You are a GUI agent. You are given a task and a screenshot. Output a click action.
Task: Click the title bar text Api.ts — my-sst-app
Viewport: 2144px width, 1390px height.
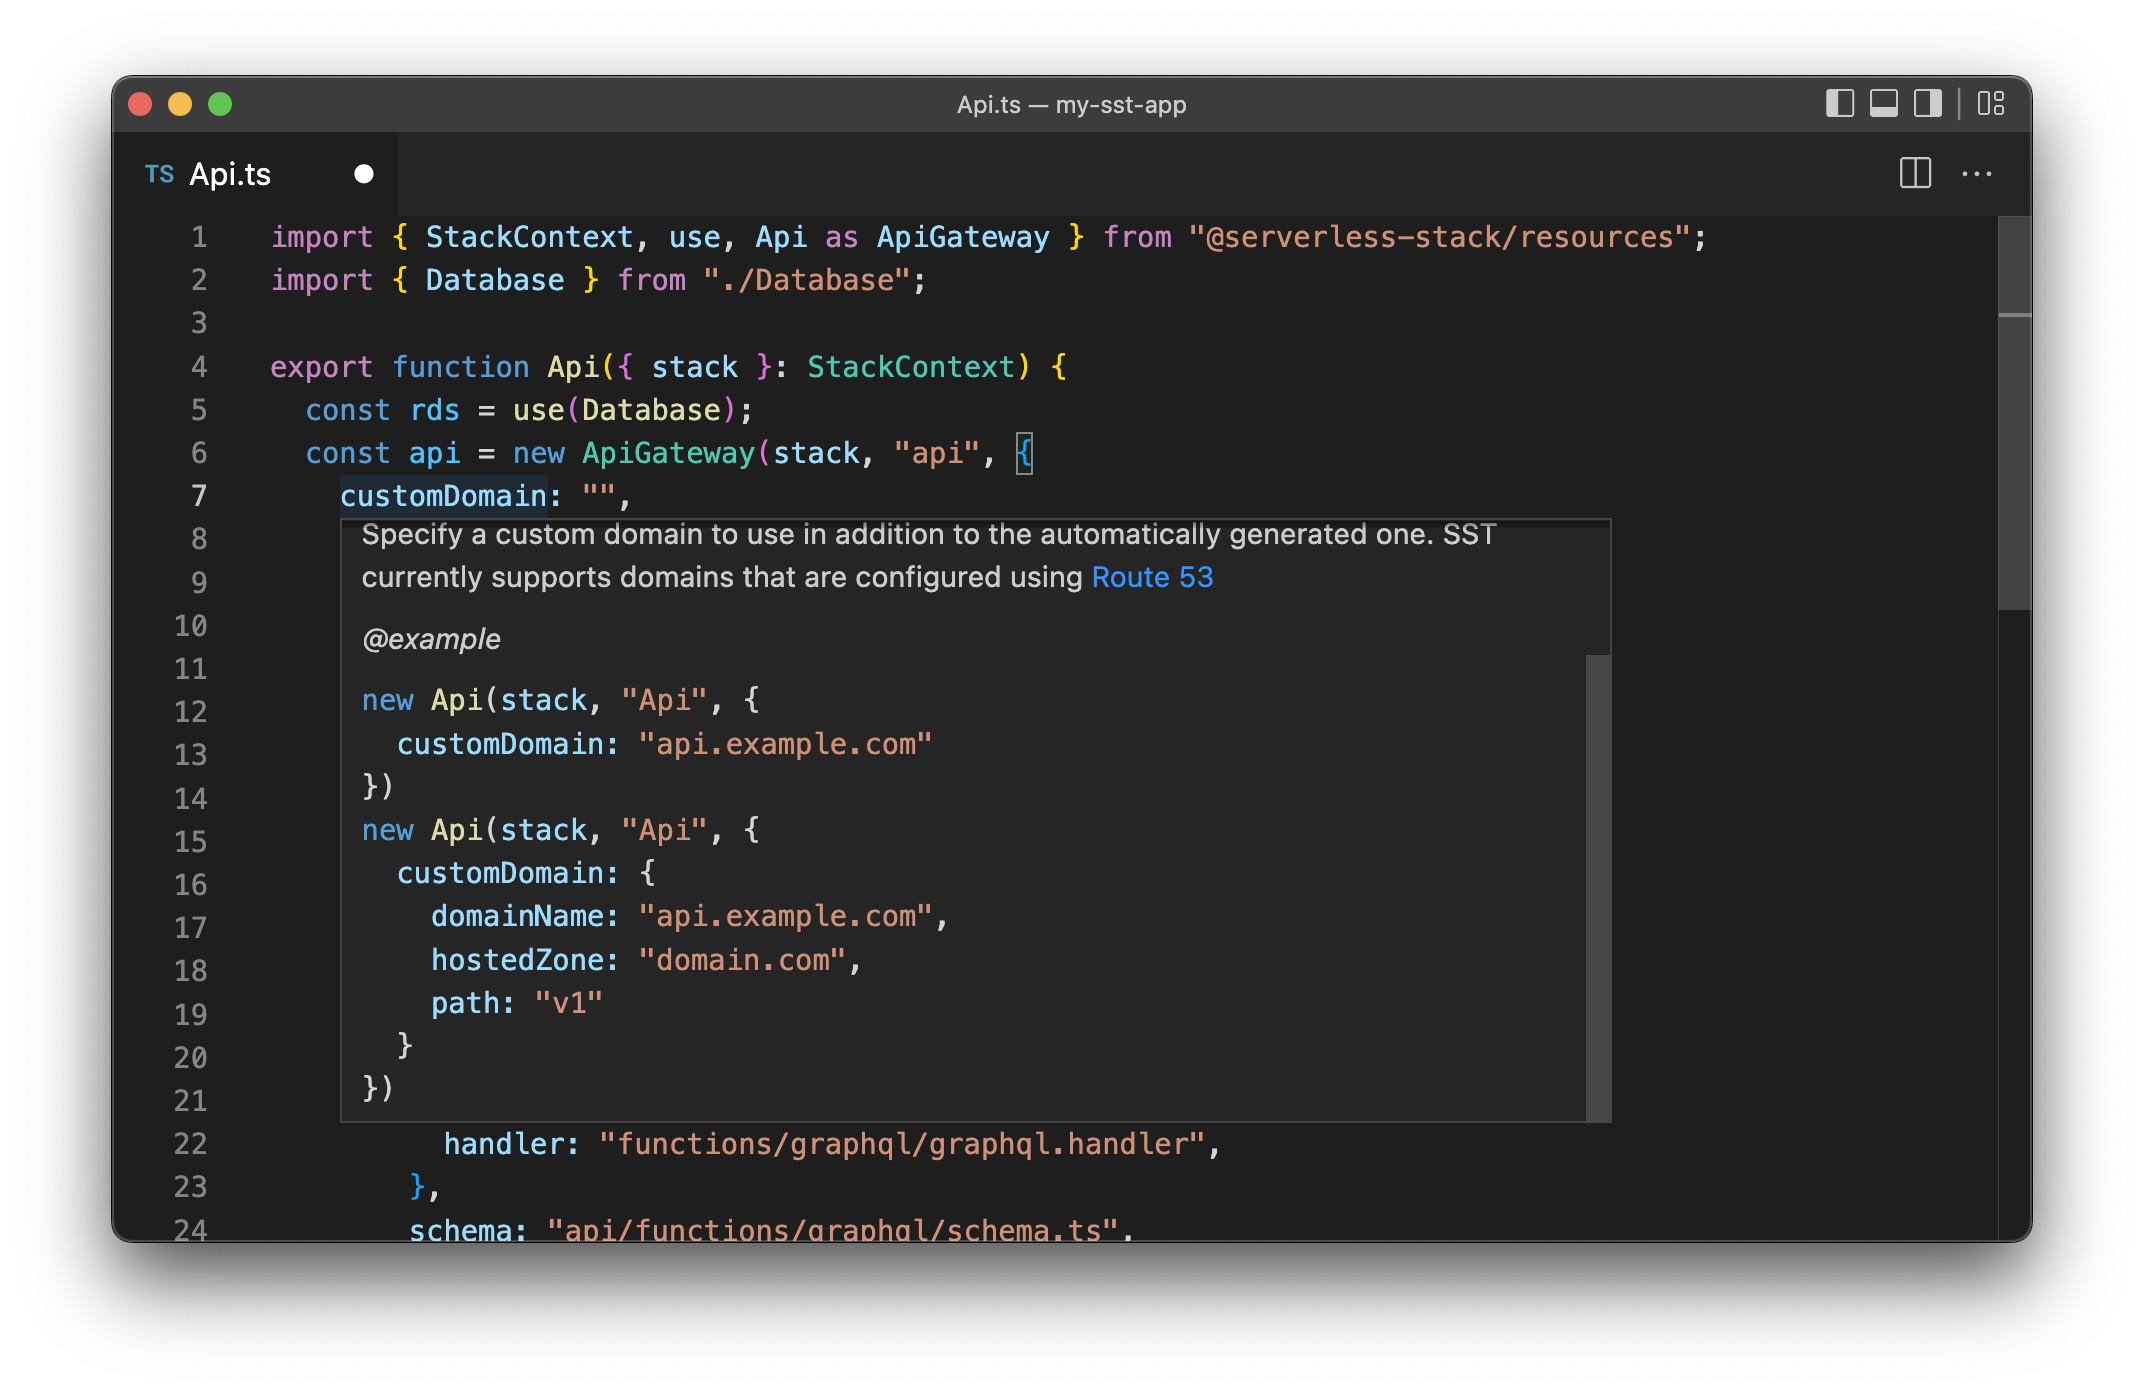pyautogui.click(x=1070, y=104)
